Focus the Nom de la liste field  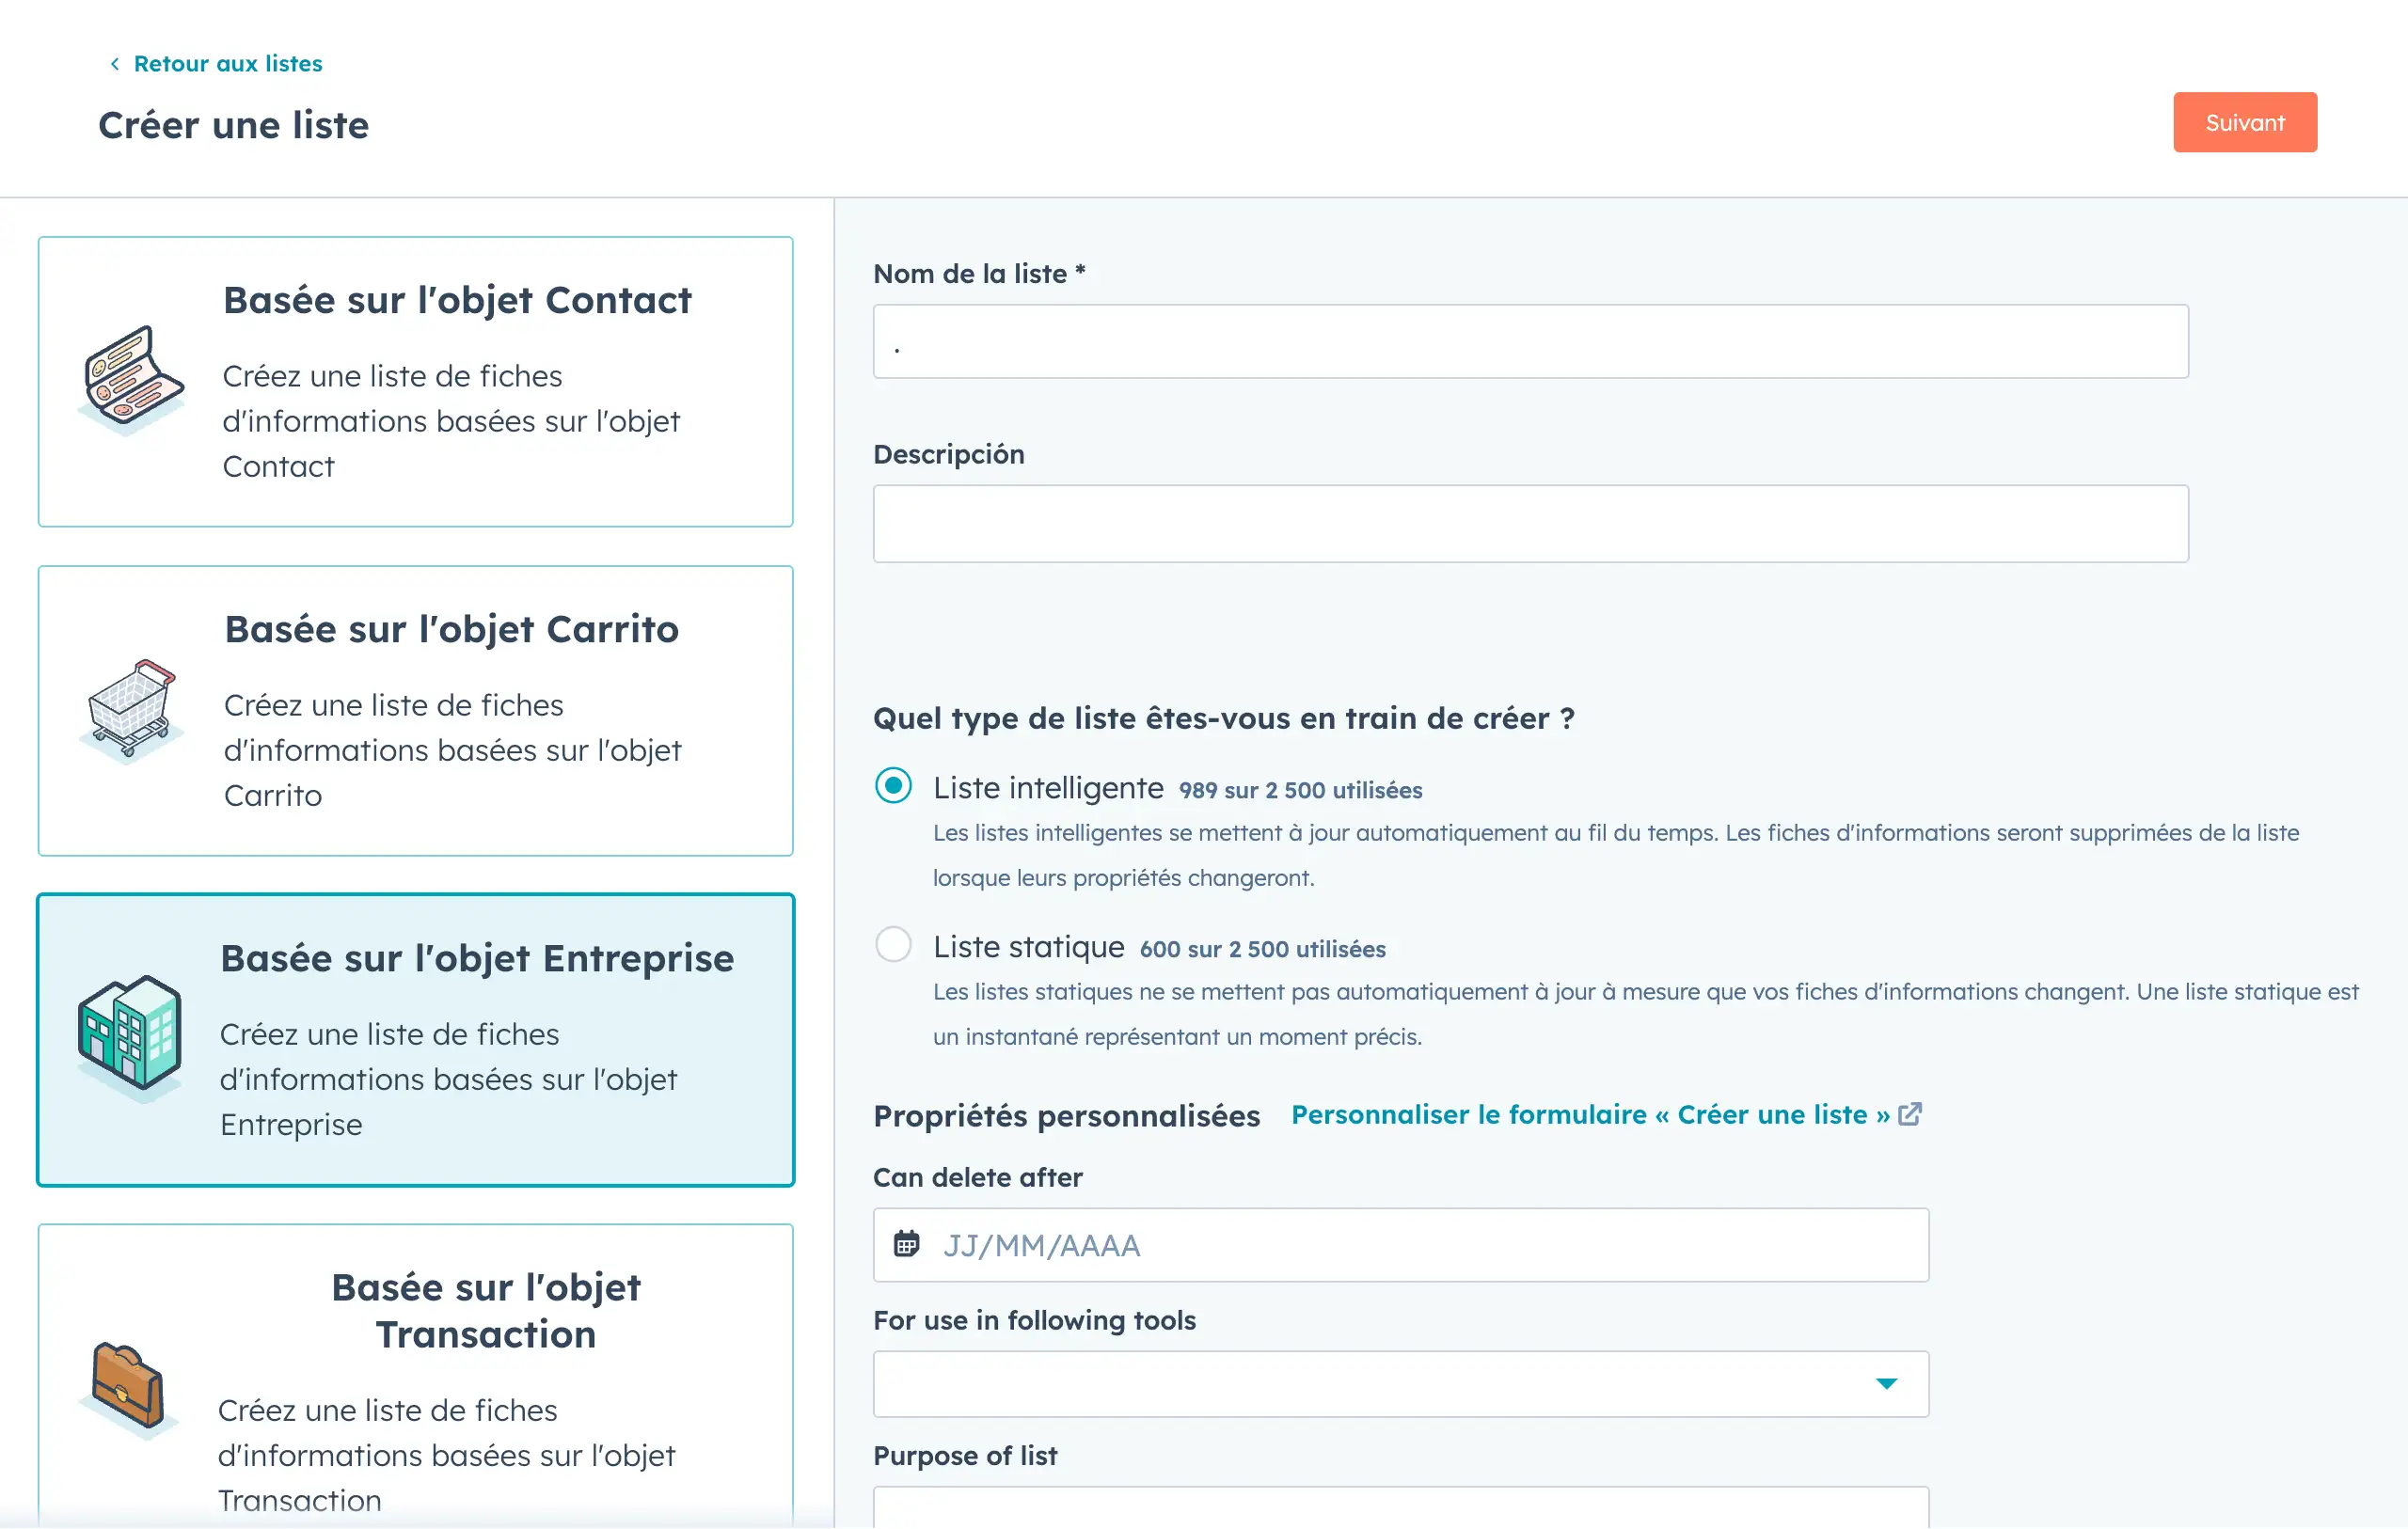(1530, 342)
